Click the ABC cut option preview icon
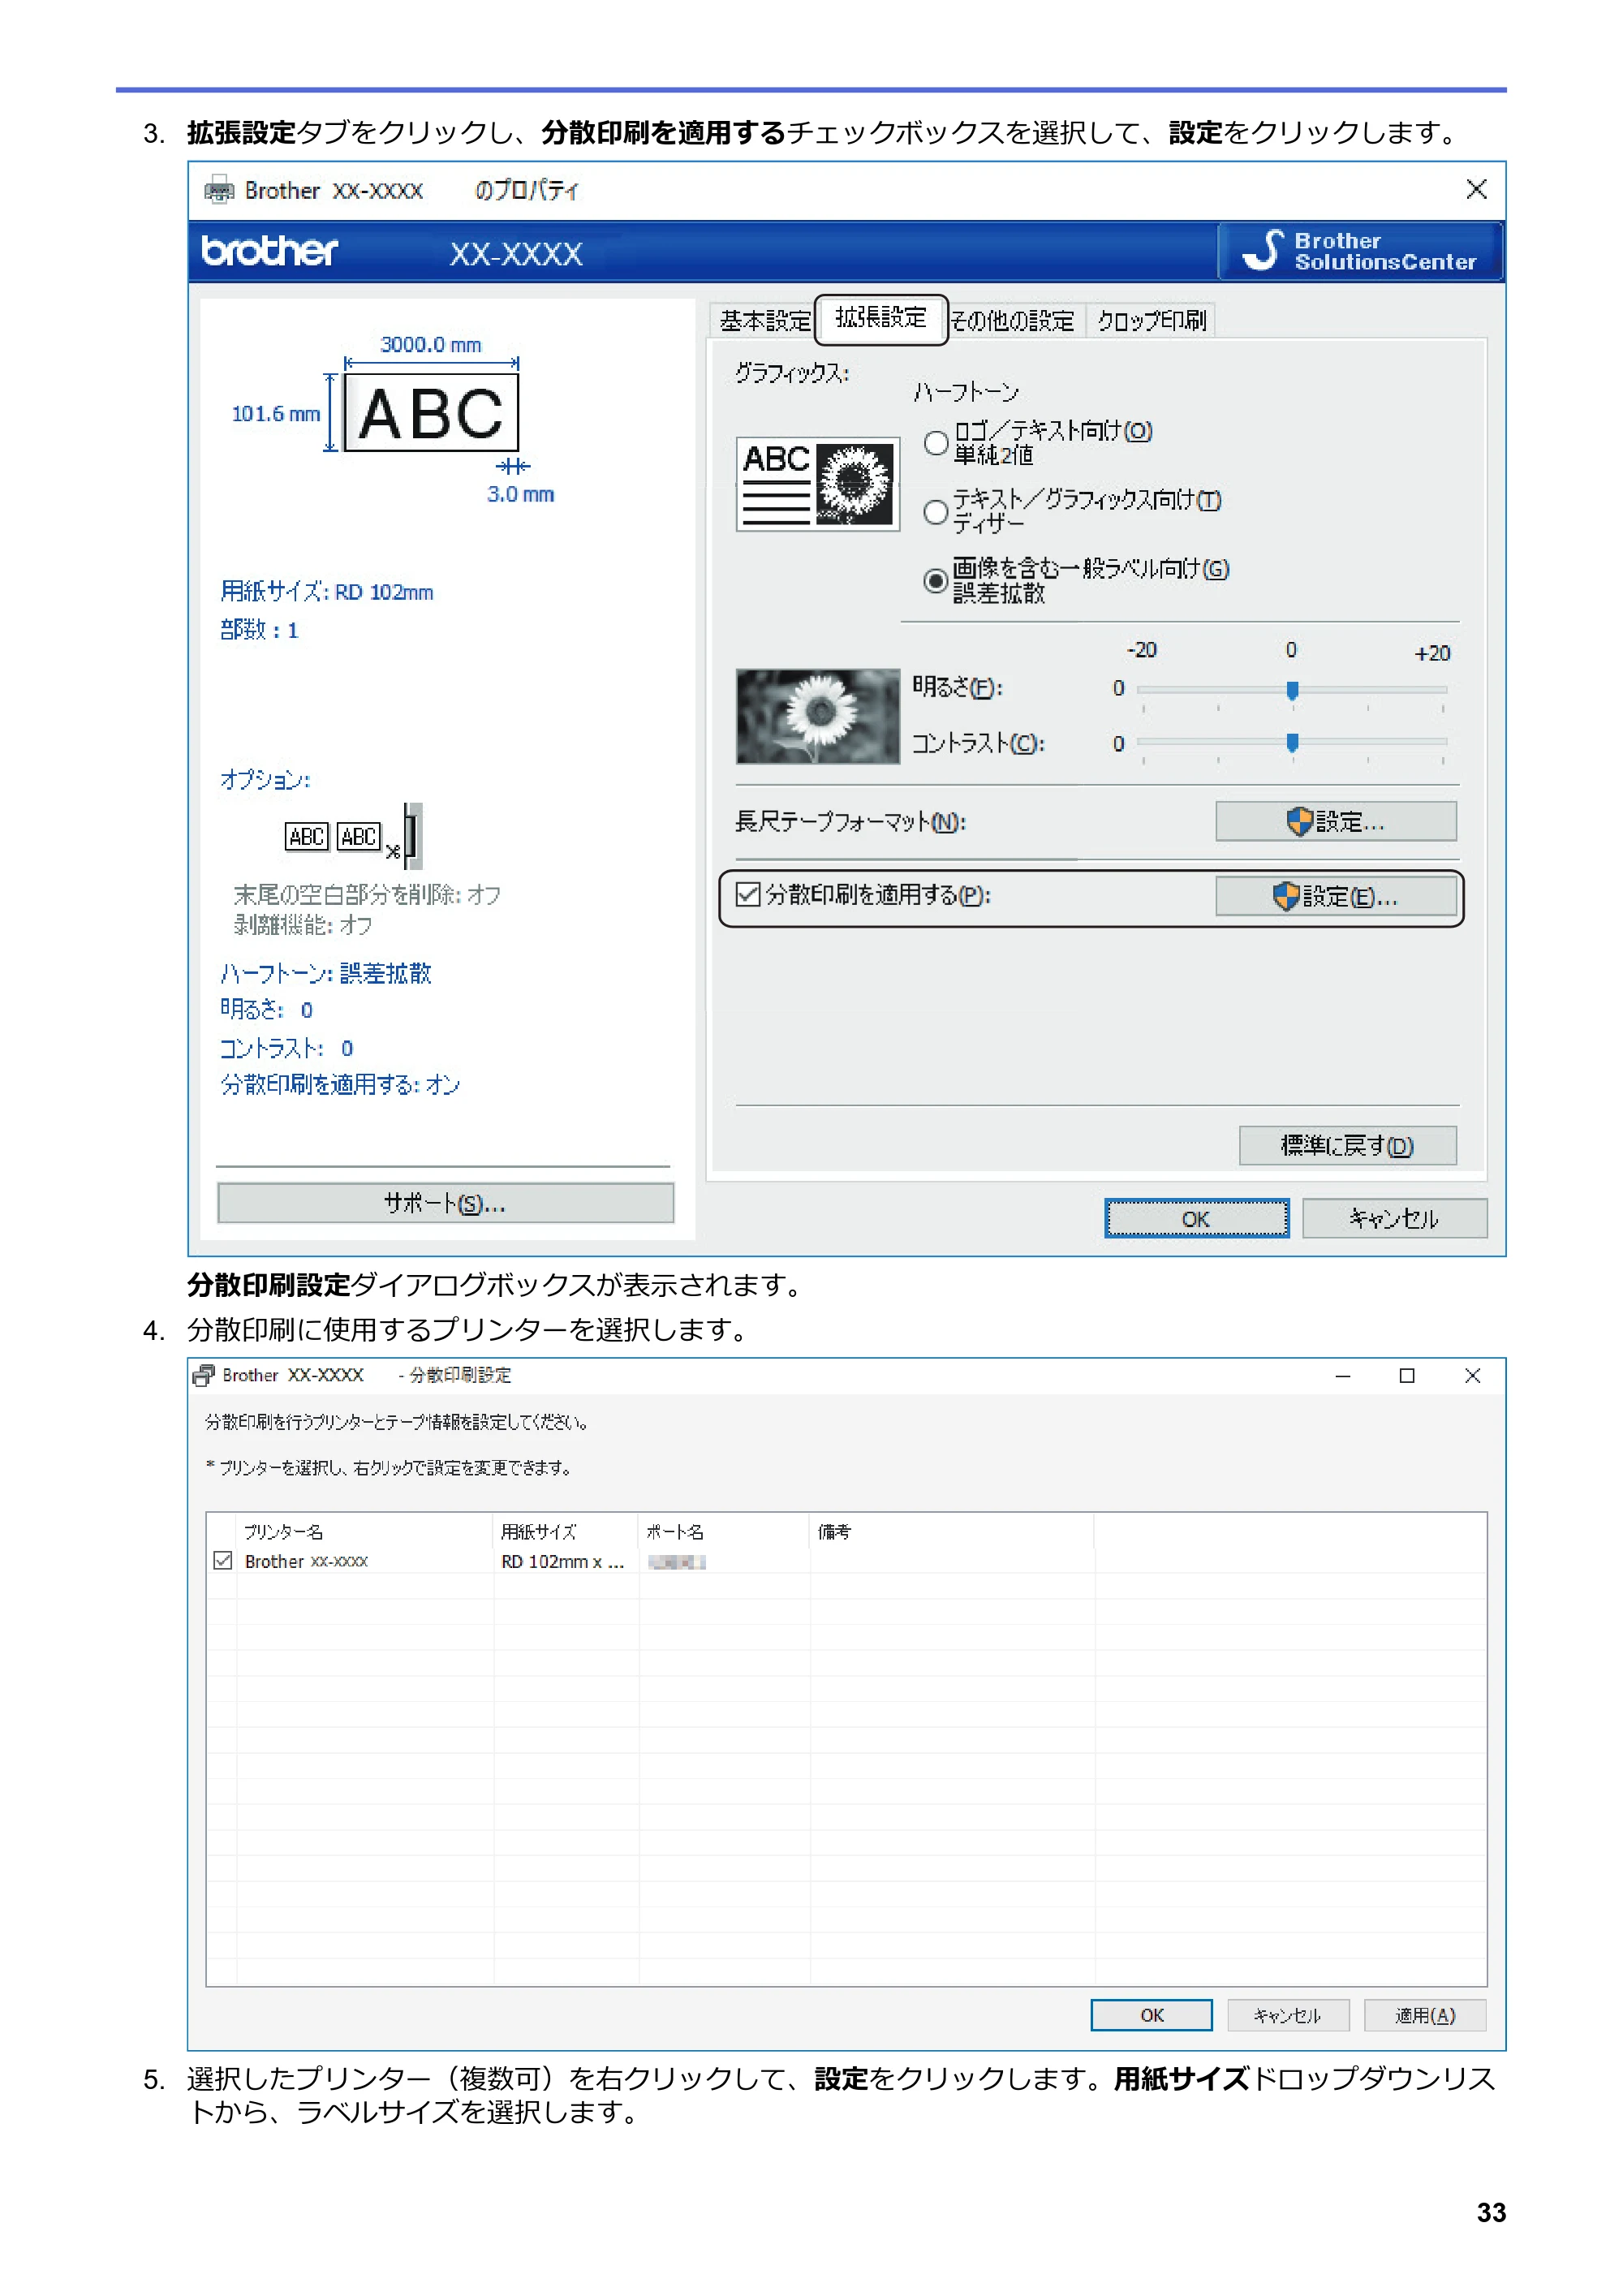Screen dimensions: 1623x2296 pyautogui.click(x=354, y=836)
